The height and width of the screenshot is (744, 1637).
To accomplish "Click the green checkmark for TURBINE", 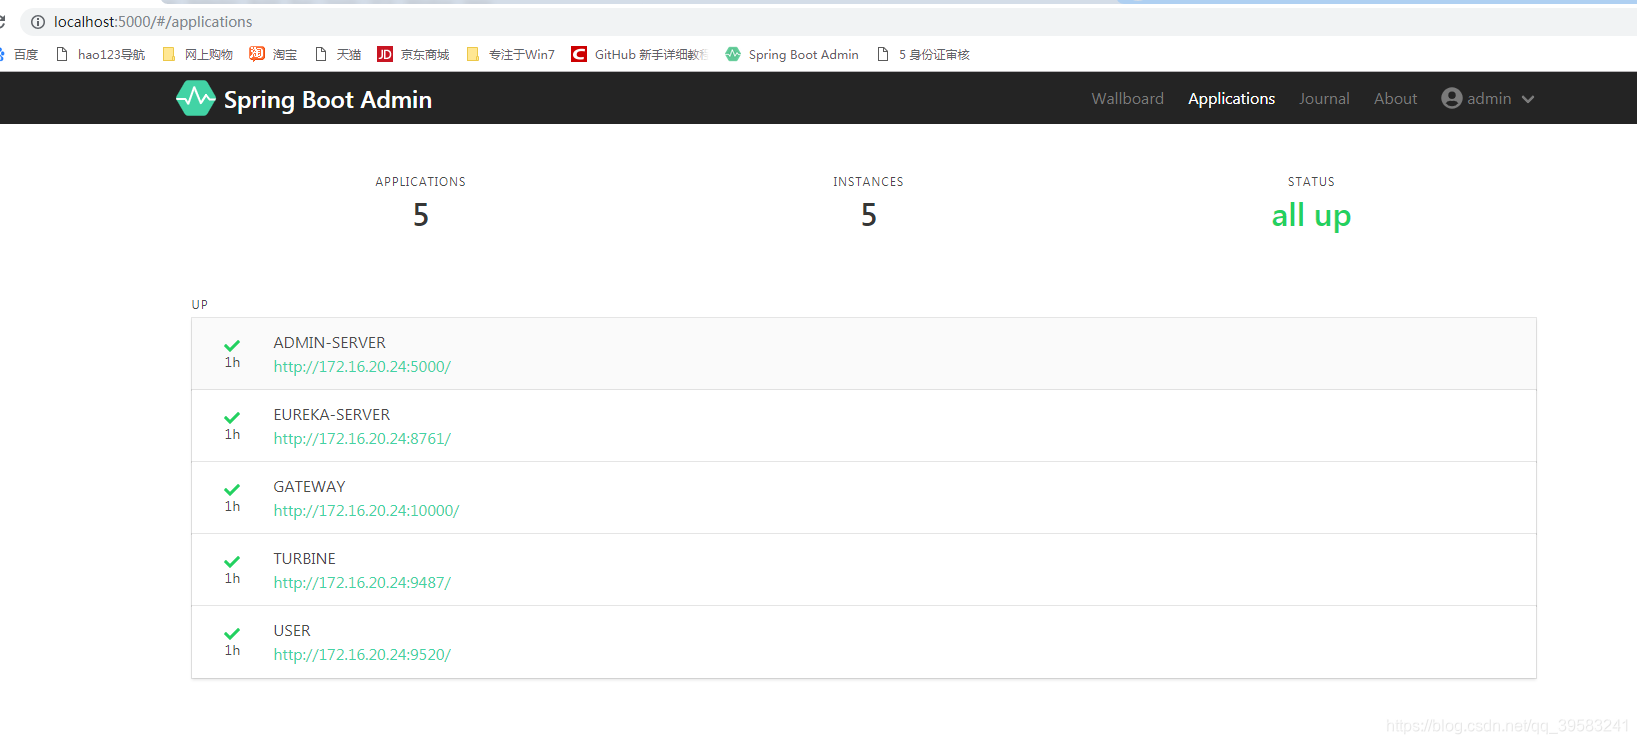I will 232,562.
